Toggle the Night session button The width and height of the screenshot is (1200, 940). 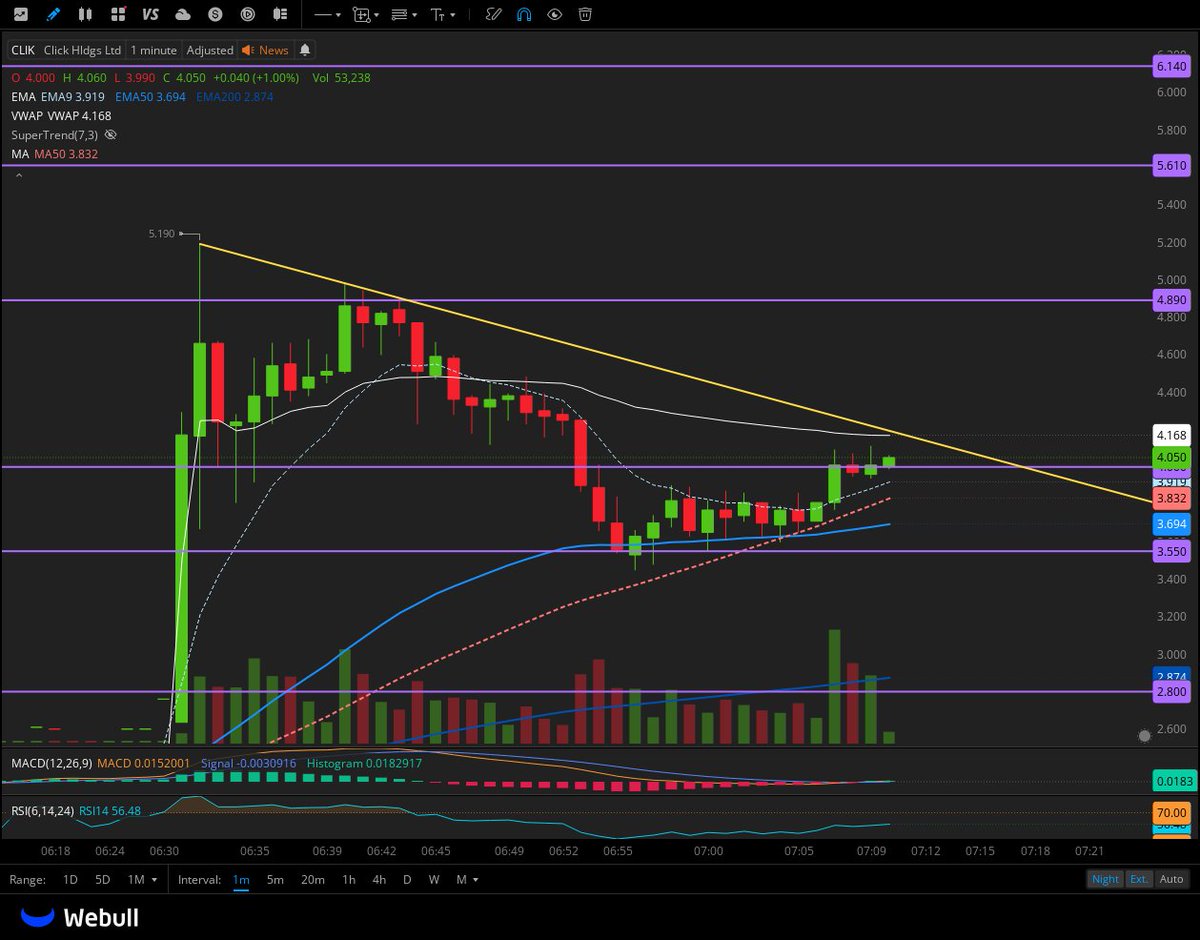click(x=1105, y=879)
